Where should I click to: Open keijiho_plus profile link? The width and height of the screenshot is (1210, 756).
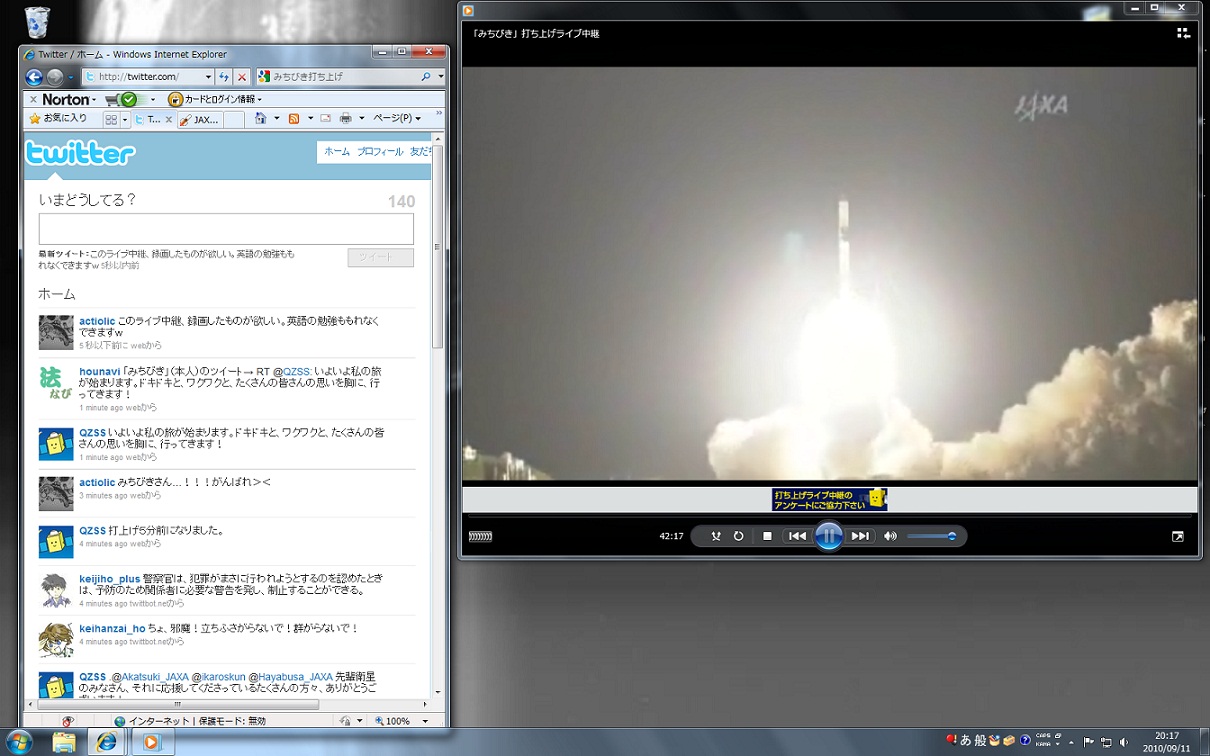(110, 579)
